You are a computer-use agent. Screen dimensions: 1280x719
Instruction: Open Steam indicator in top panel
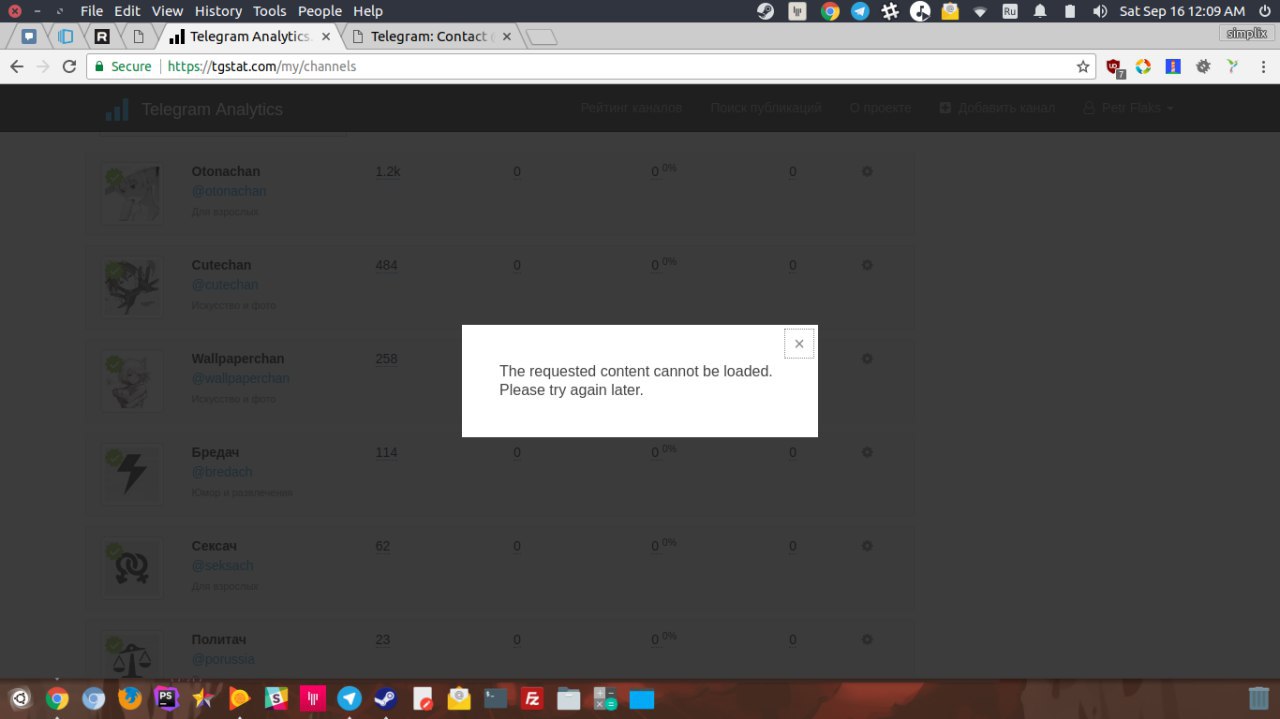(x=765, y=11)
